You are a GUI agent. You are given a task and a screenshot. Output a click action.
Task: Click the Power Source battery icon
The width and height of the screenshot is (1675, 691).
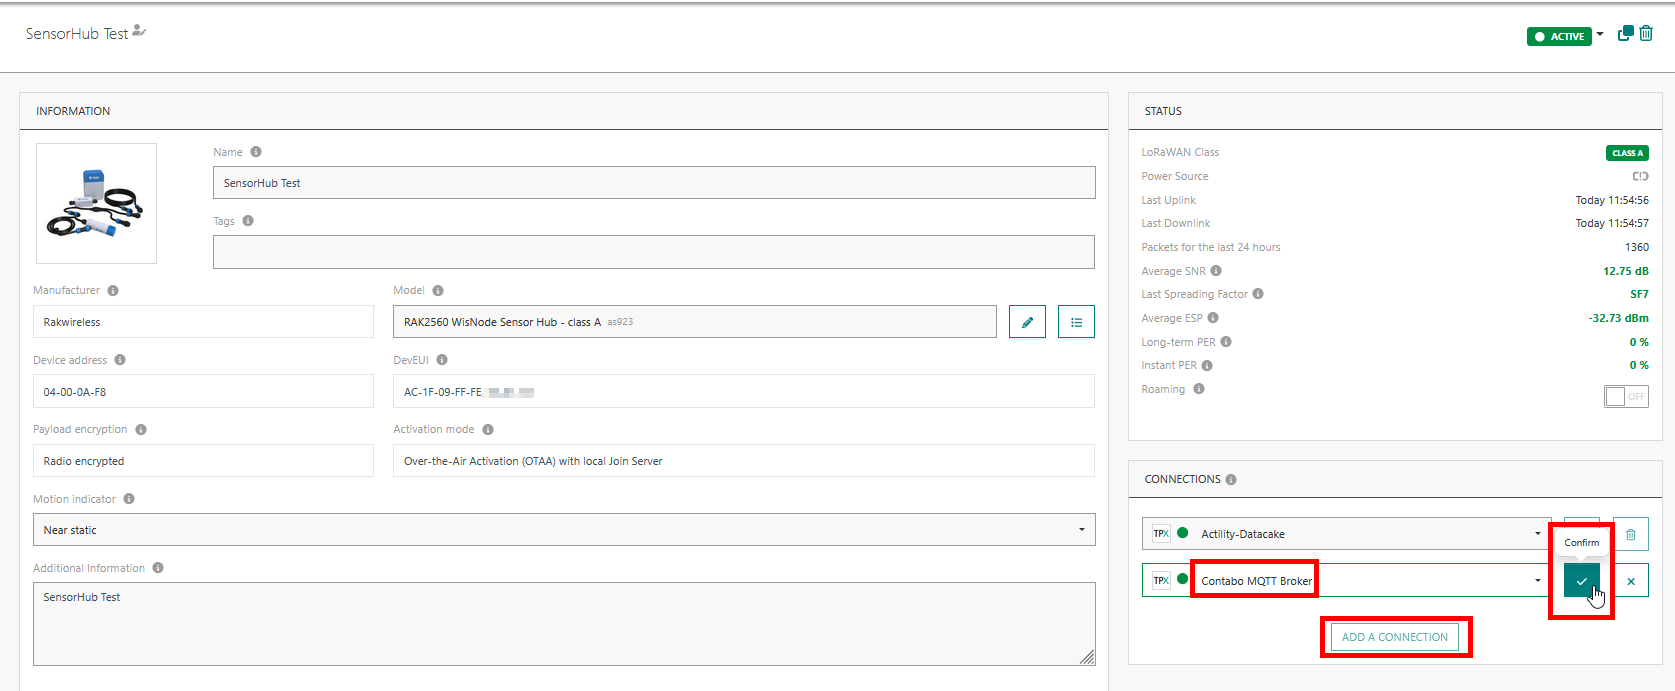(1641, 176)
